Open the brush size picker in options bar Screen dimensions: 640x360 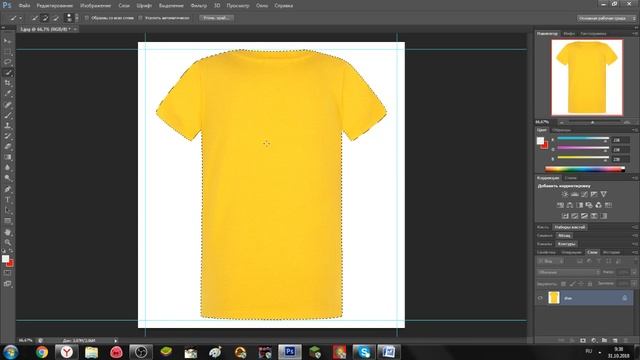pyautogui.click(x=77, y=18)
